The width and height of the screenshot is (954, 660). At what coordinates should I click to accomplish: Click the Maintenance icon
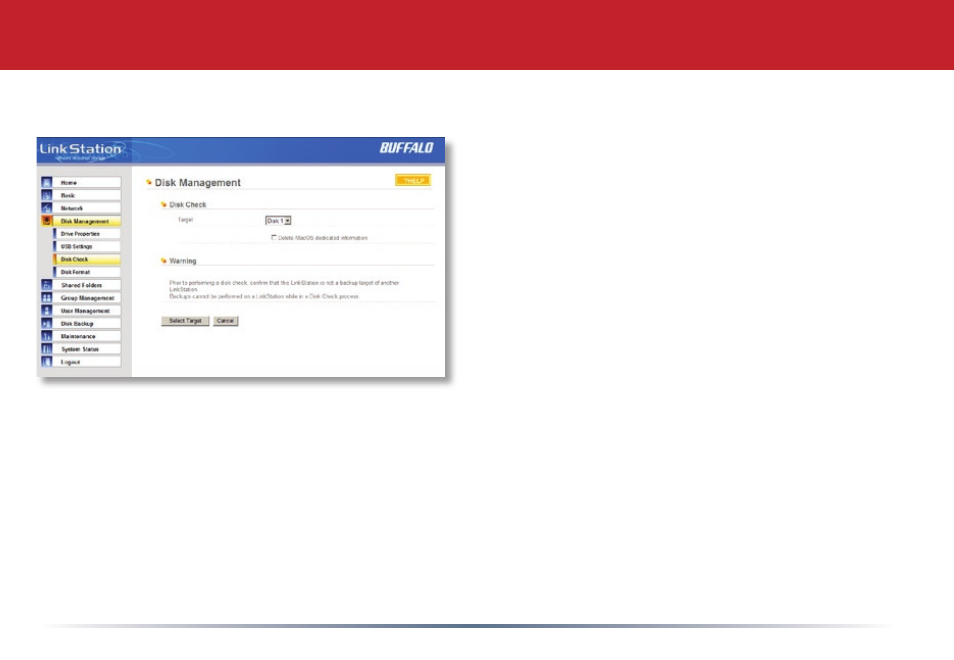click(x=46, y=336)
